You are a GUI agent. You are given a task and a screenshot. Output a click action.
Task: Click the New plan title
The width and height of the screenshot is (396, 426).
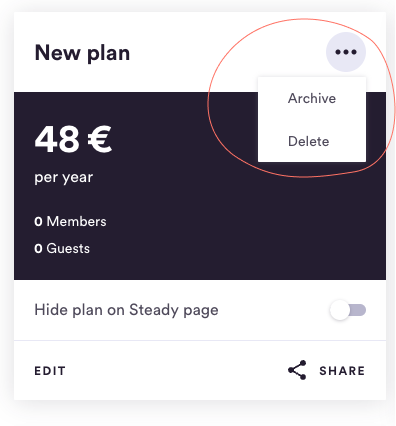(82, 53)
